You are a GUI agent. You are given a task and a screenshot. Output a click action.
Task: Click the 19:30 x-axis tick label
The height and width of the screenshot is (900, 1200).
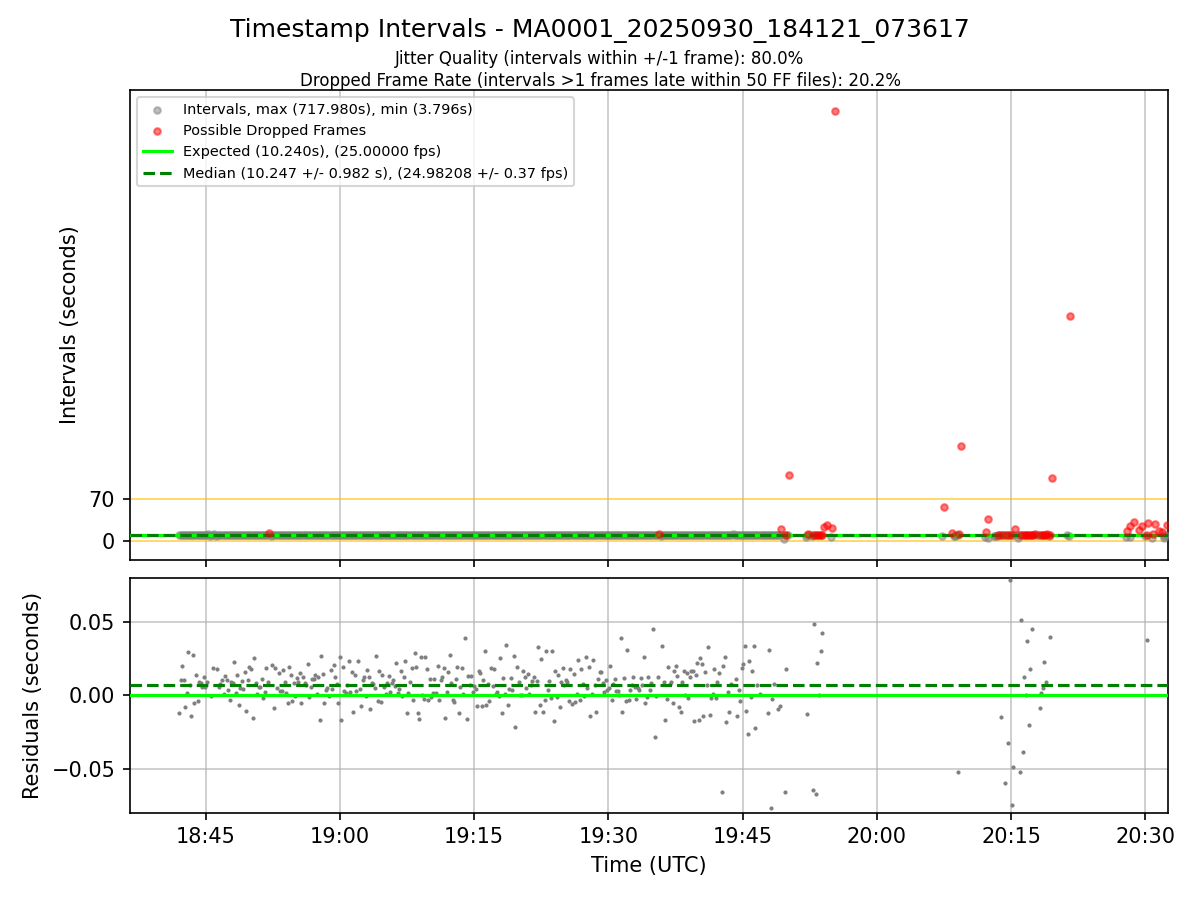click(608, 835)
